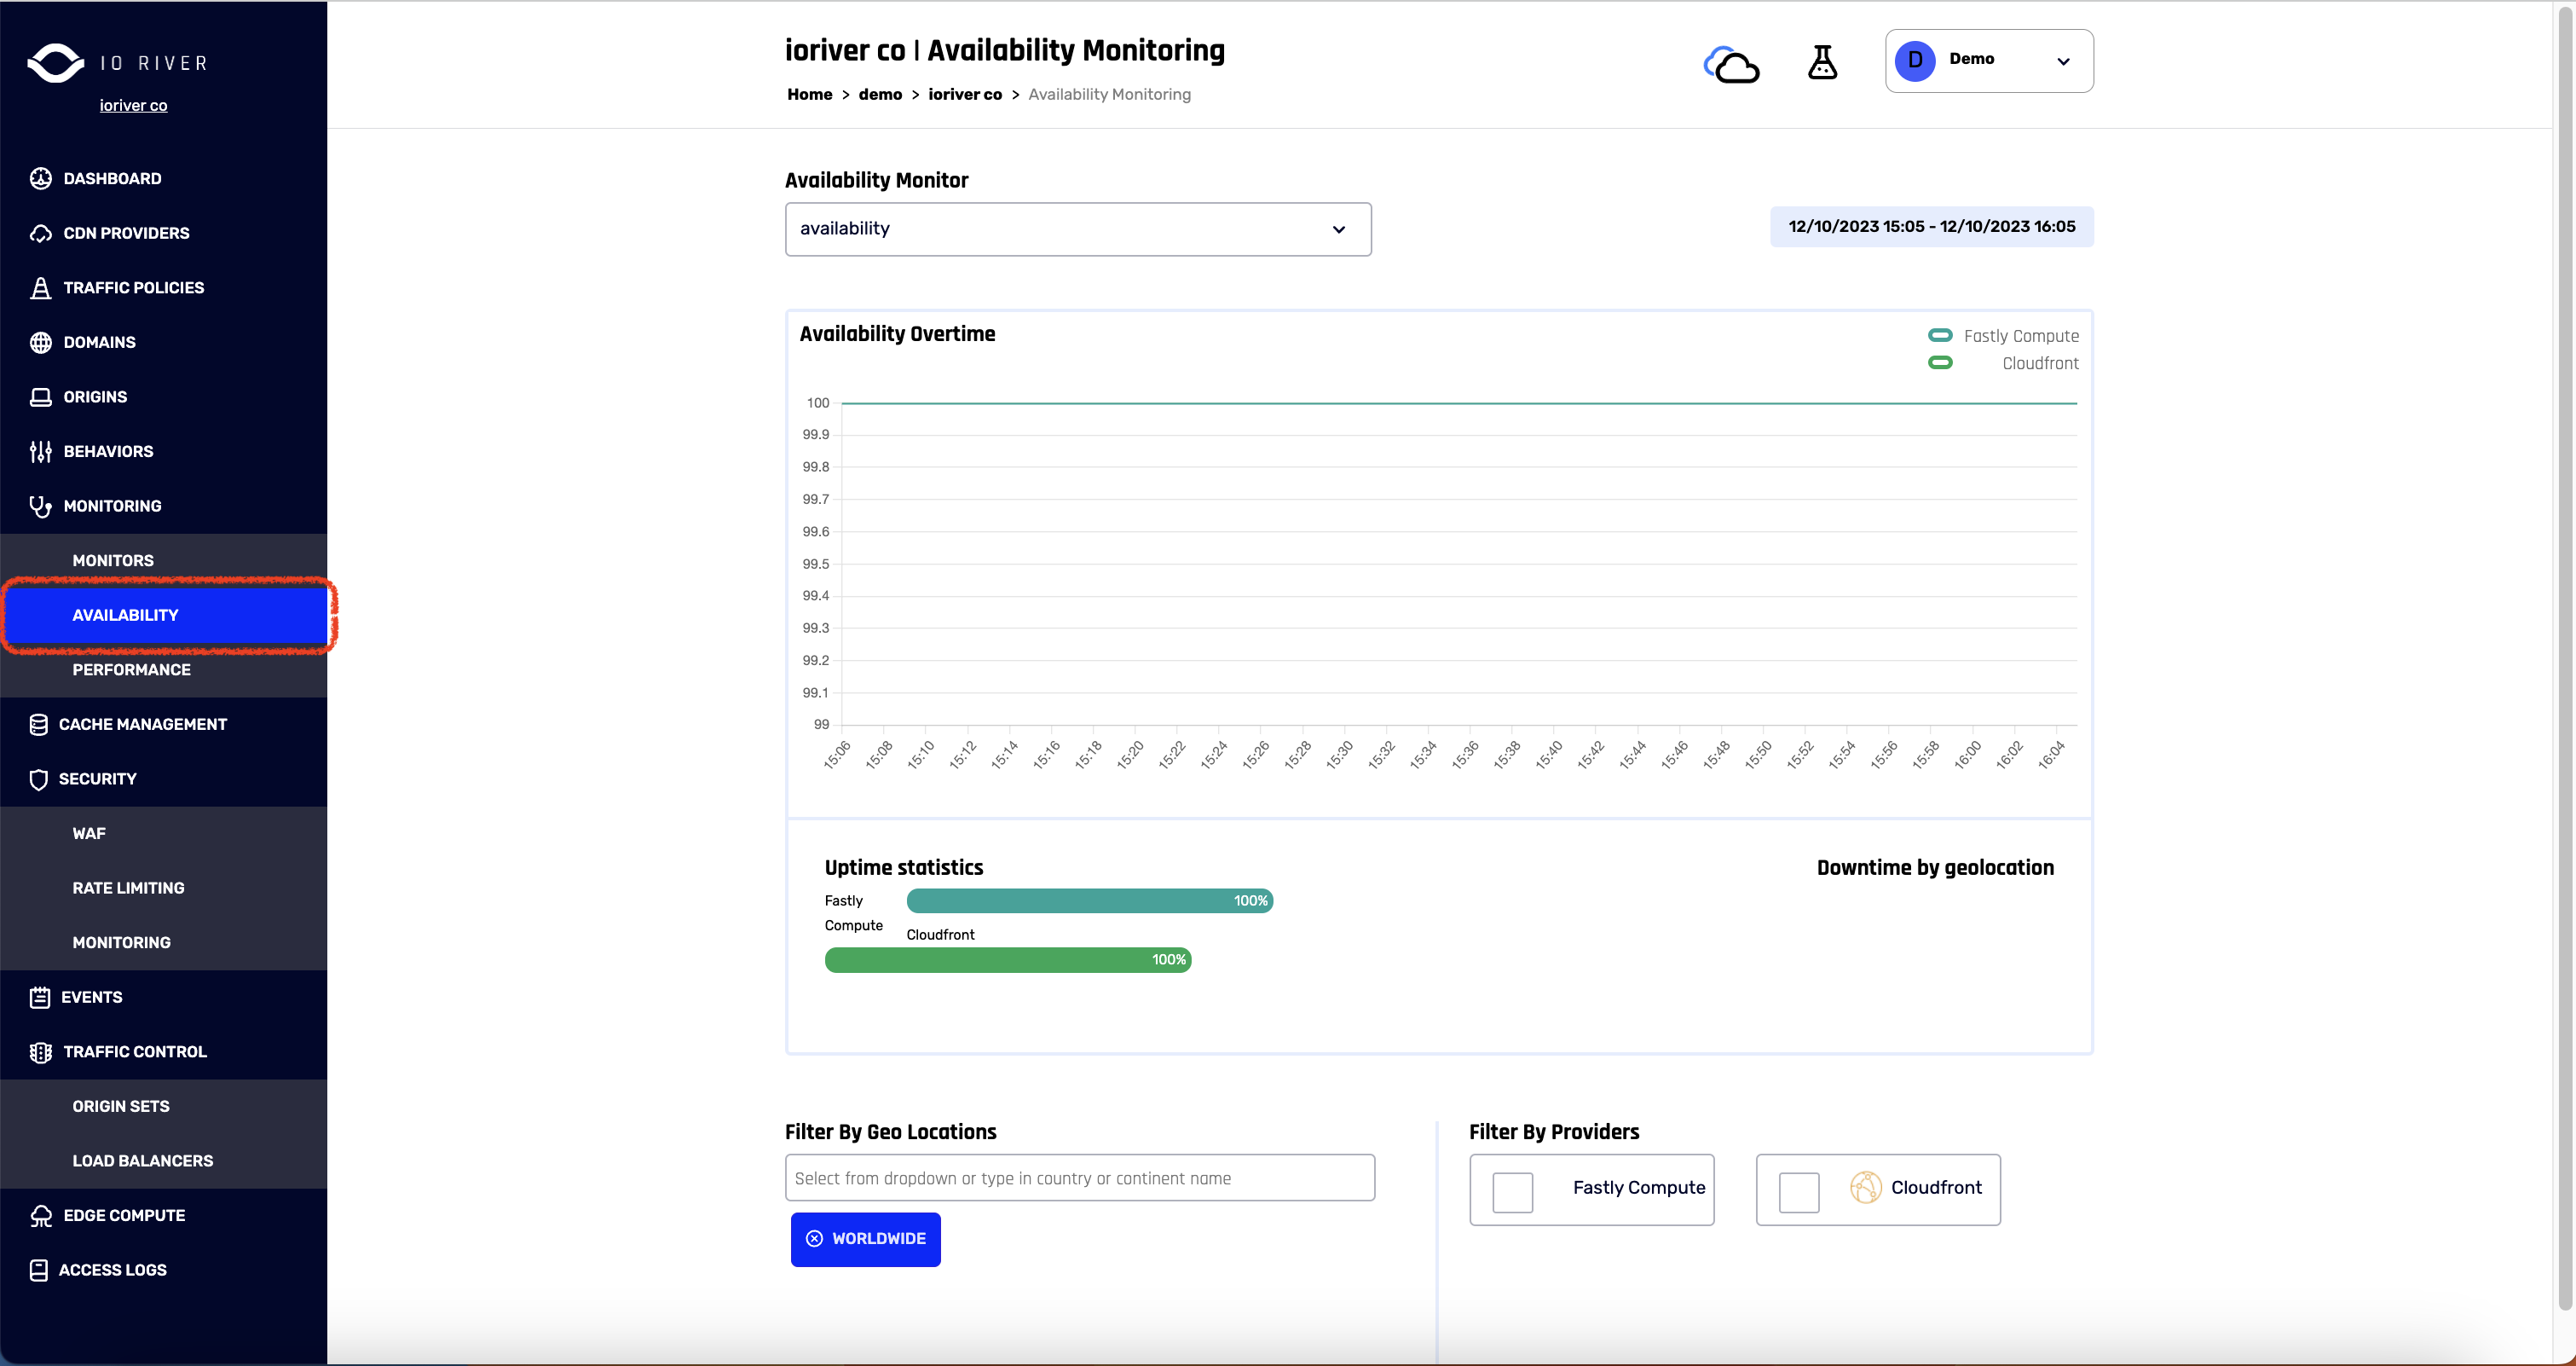Select the Performance menu item

(x=131, y=669)
